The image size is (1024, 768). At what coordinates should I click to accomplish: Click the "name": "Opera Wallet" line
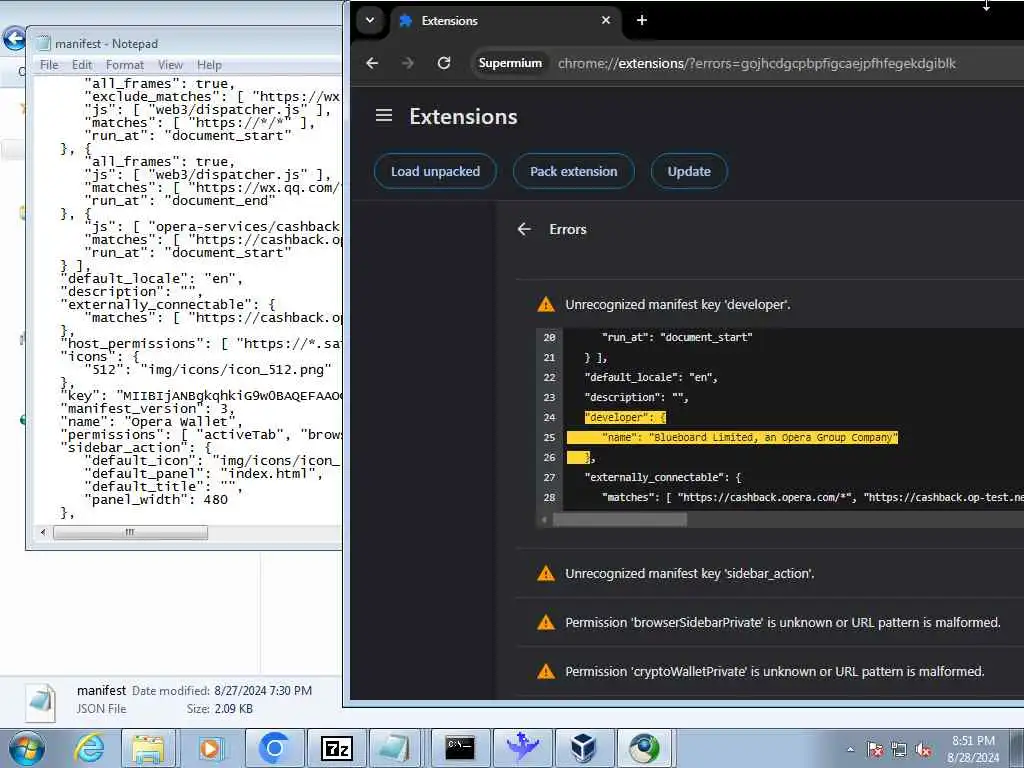151,422
